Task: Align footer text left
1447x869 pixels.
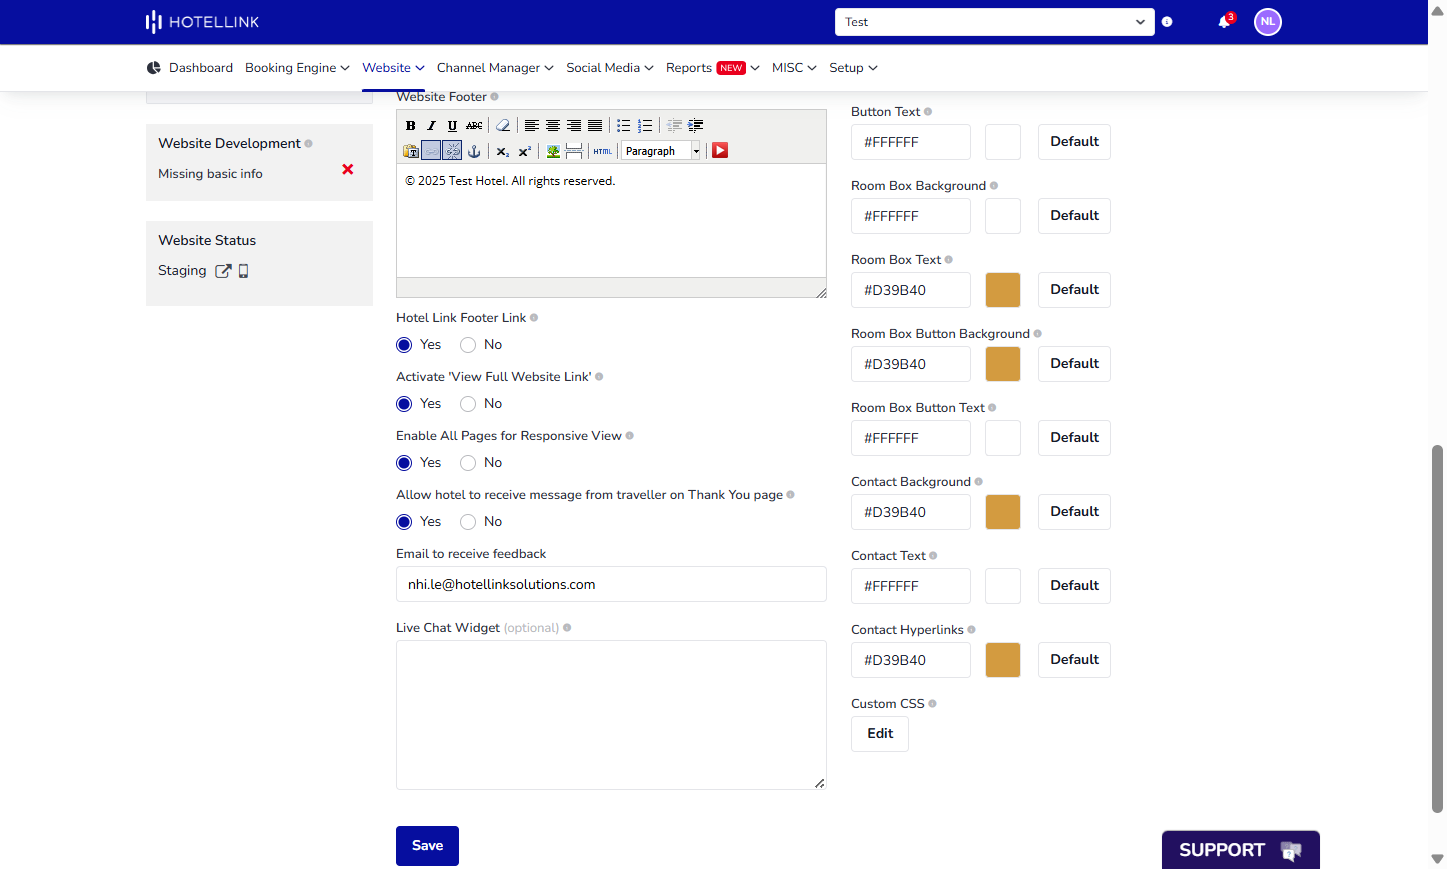Action: (x=532, y=126)
